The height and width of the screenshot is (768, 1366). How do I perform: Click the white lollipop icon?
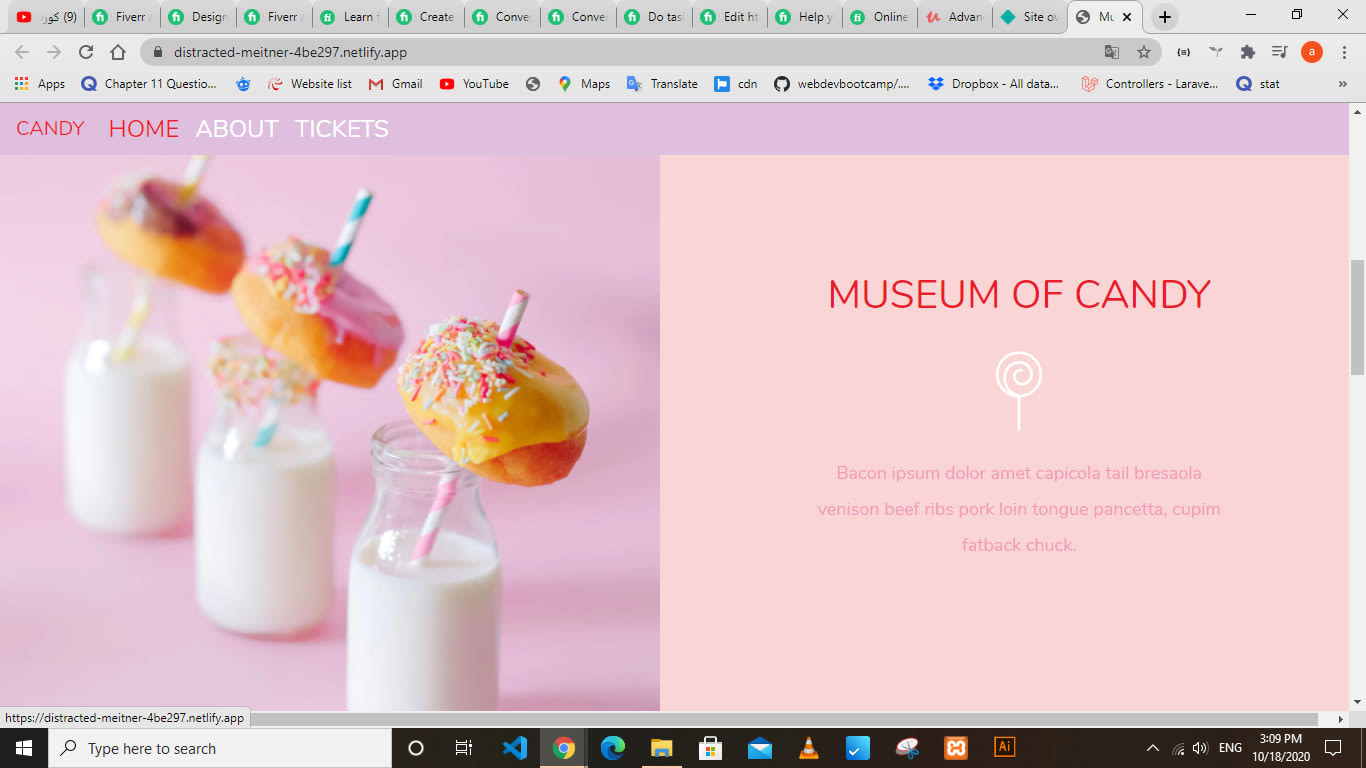(x=1019, y=391)
